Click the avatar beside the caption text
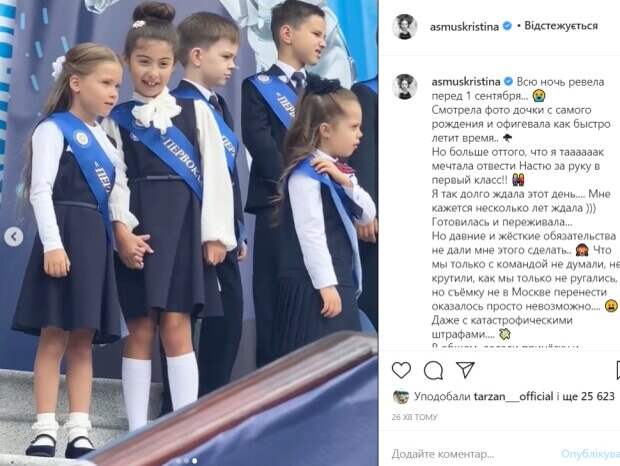 pos(405,86)
